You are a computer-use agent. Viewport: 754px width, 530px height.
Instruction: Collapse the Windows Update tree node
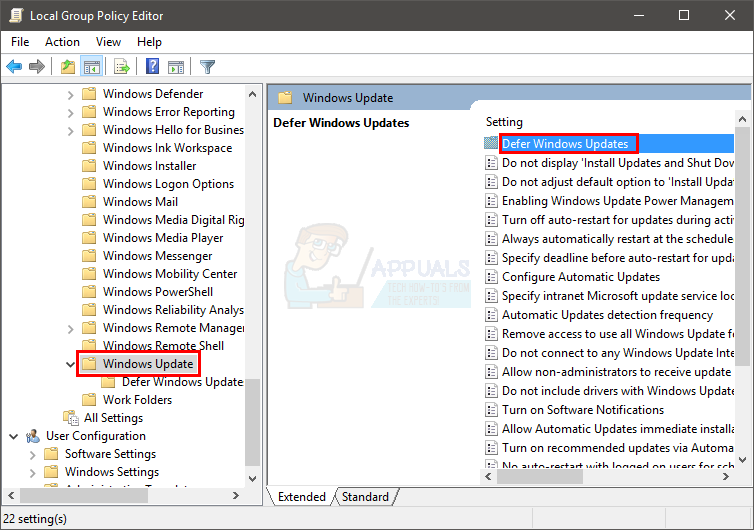tap(70, 364)
